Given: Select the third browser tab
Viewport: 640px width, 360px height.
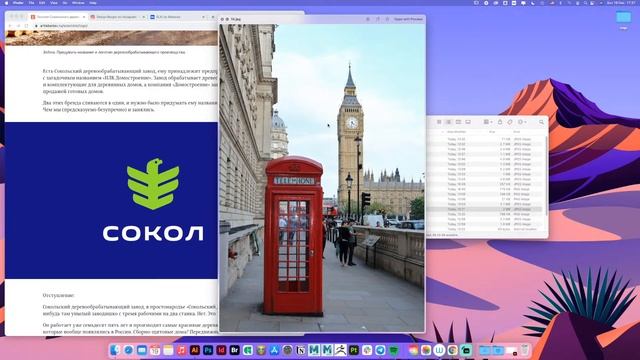Looking at the screenshot, I should tap(177, 17).
